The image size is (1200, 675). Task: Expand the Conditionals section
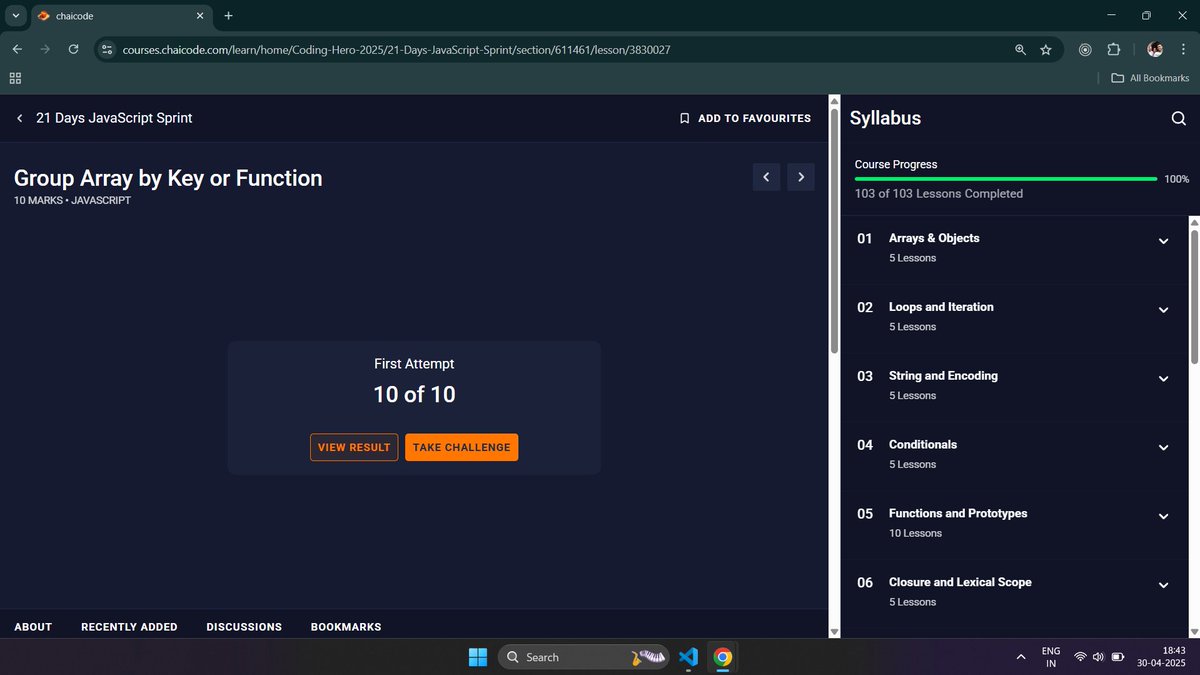[1163, 448]
